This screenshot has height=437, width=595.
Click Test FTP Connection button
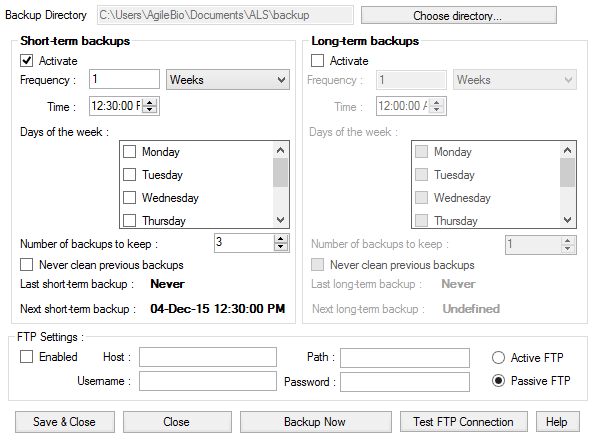(x=464, y=422)
